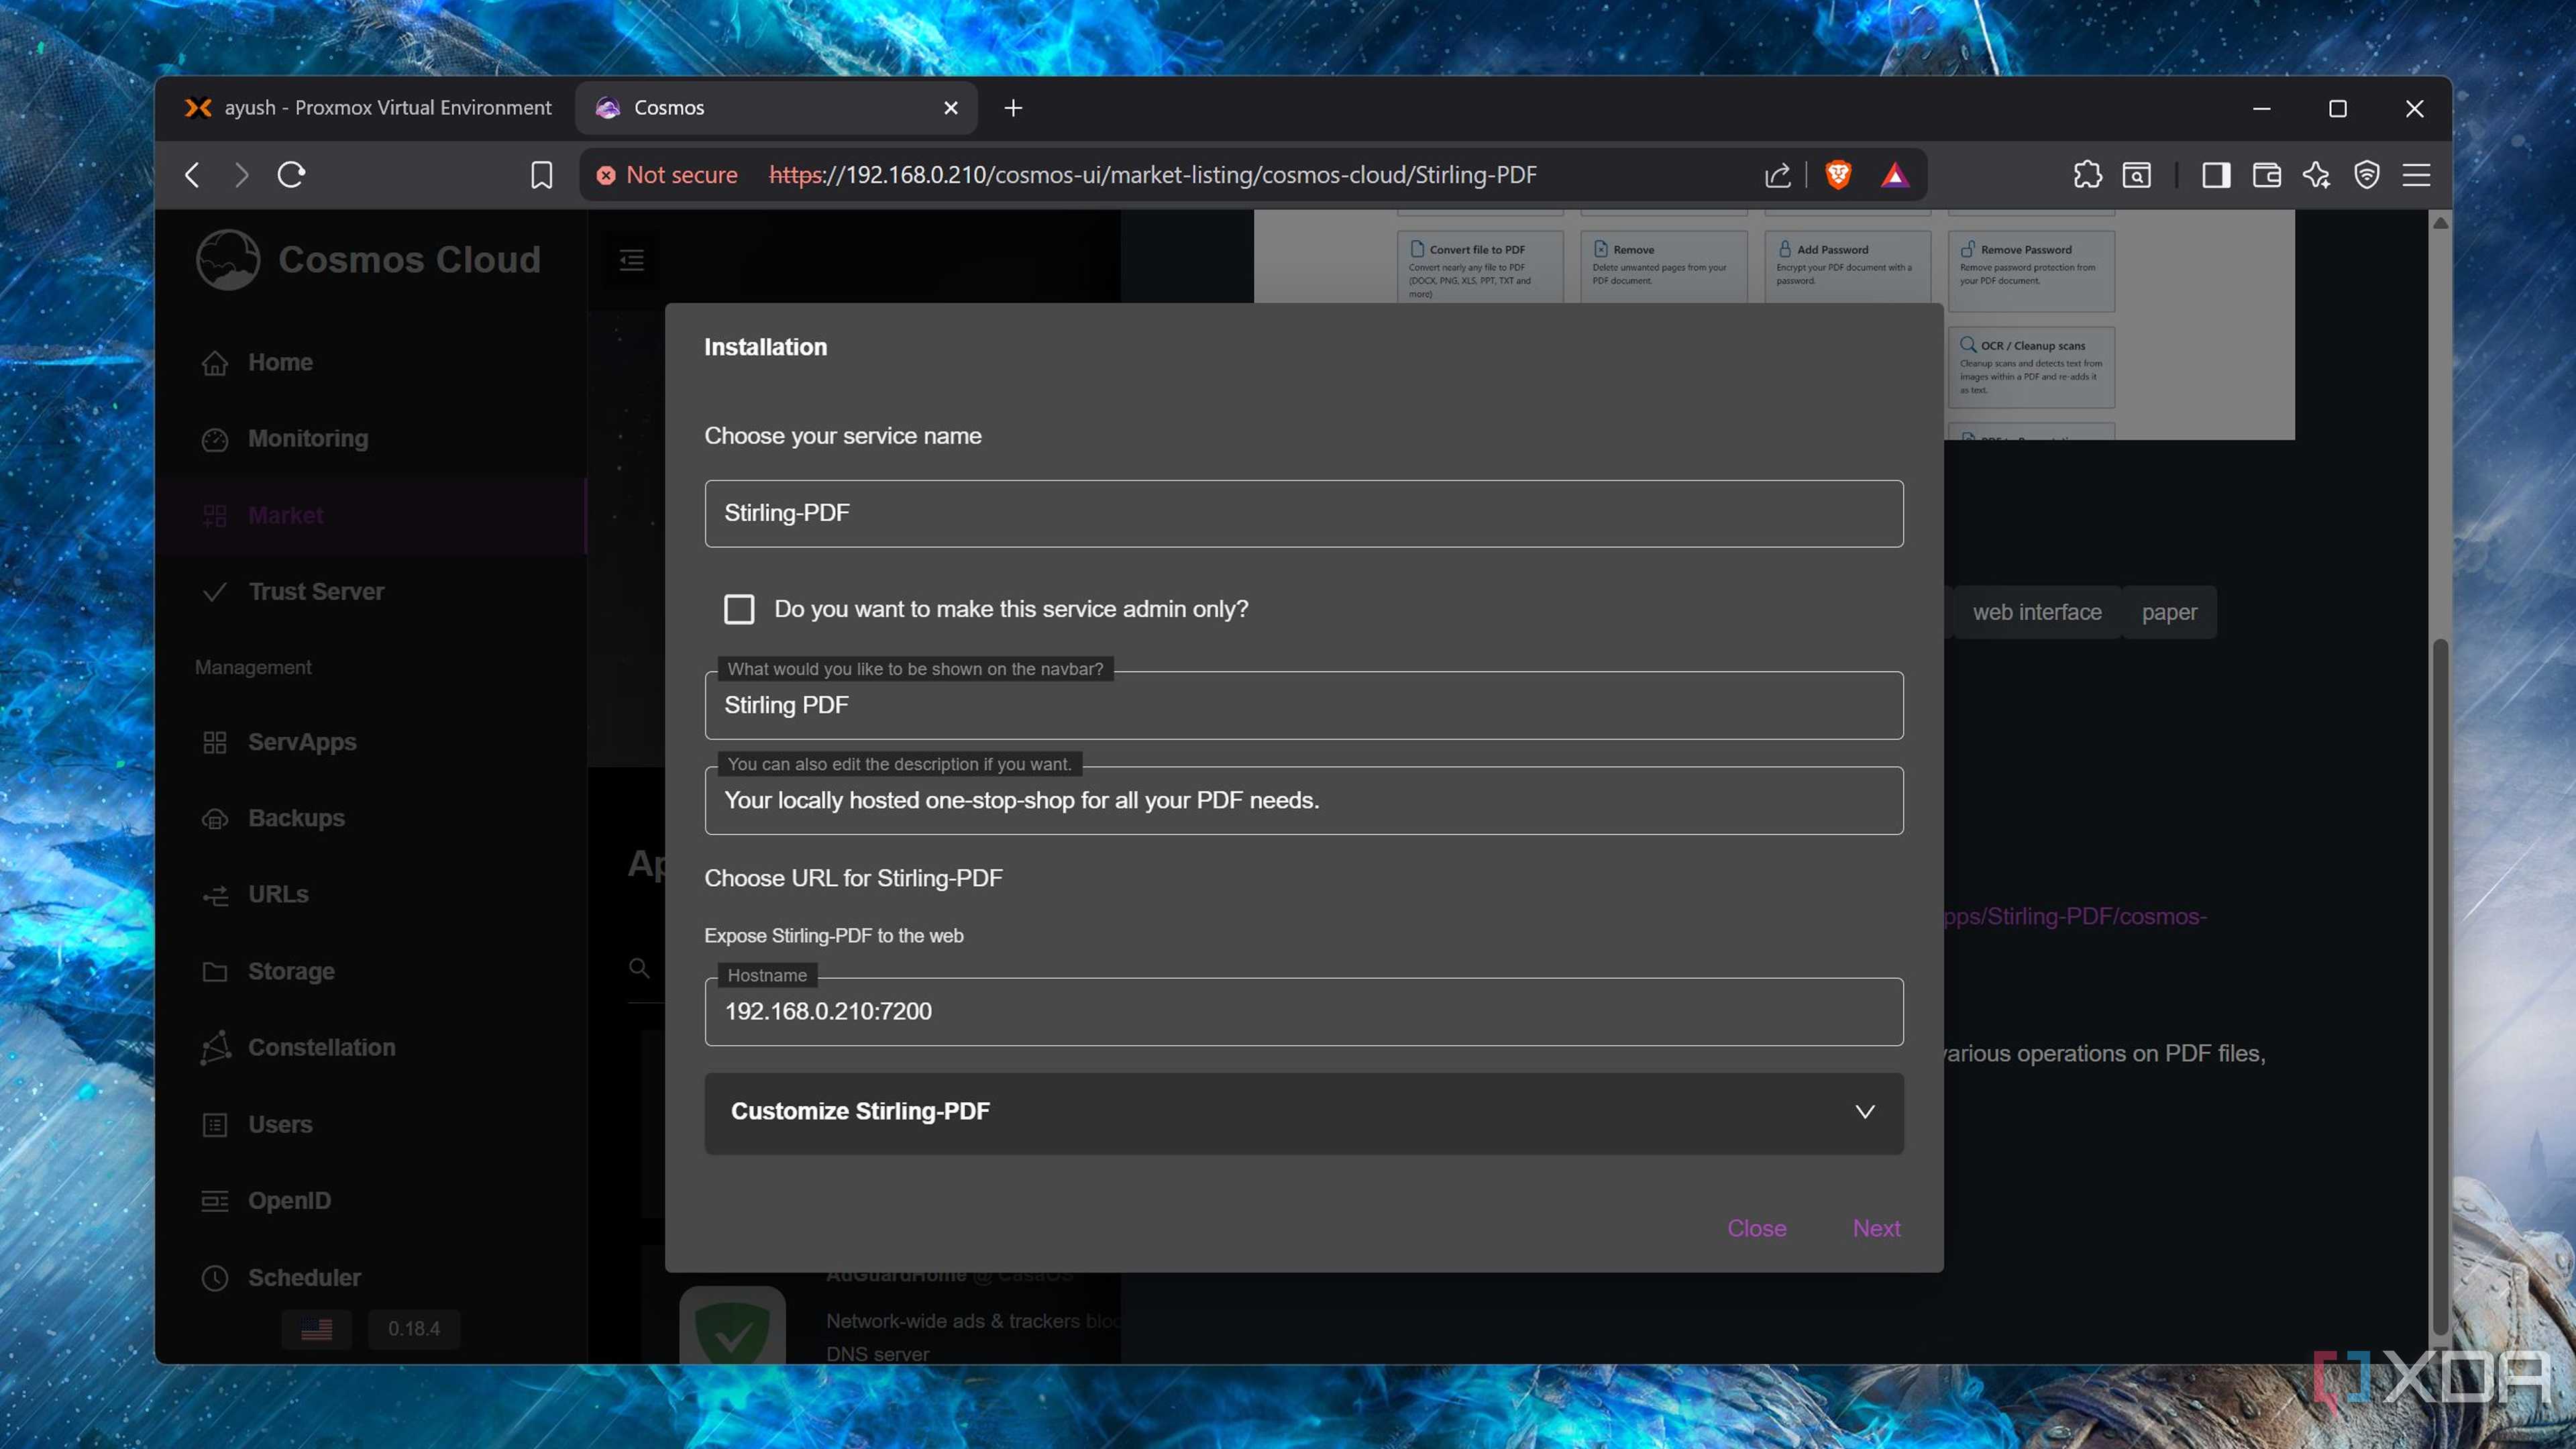
Task: Click the web interface tag
Action: coord(2036,612)
